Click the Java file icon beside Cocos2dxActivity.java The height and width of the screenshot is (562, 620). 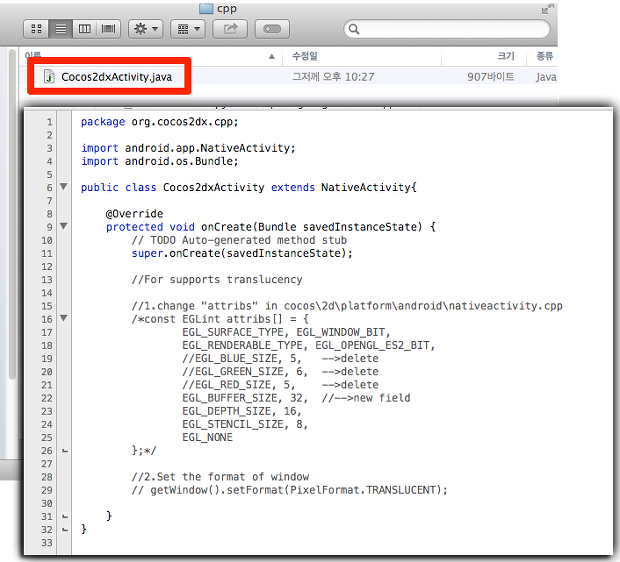49,76
